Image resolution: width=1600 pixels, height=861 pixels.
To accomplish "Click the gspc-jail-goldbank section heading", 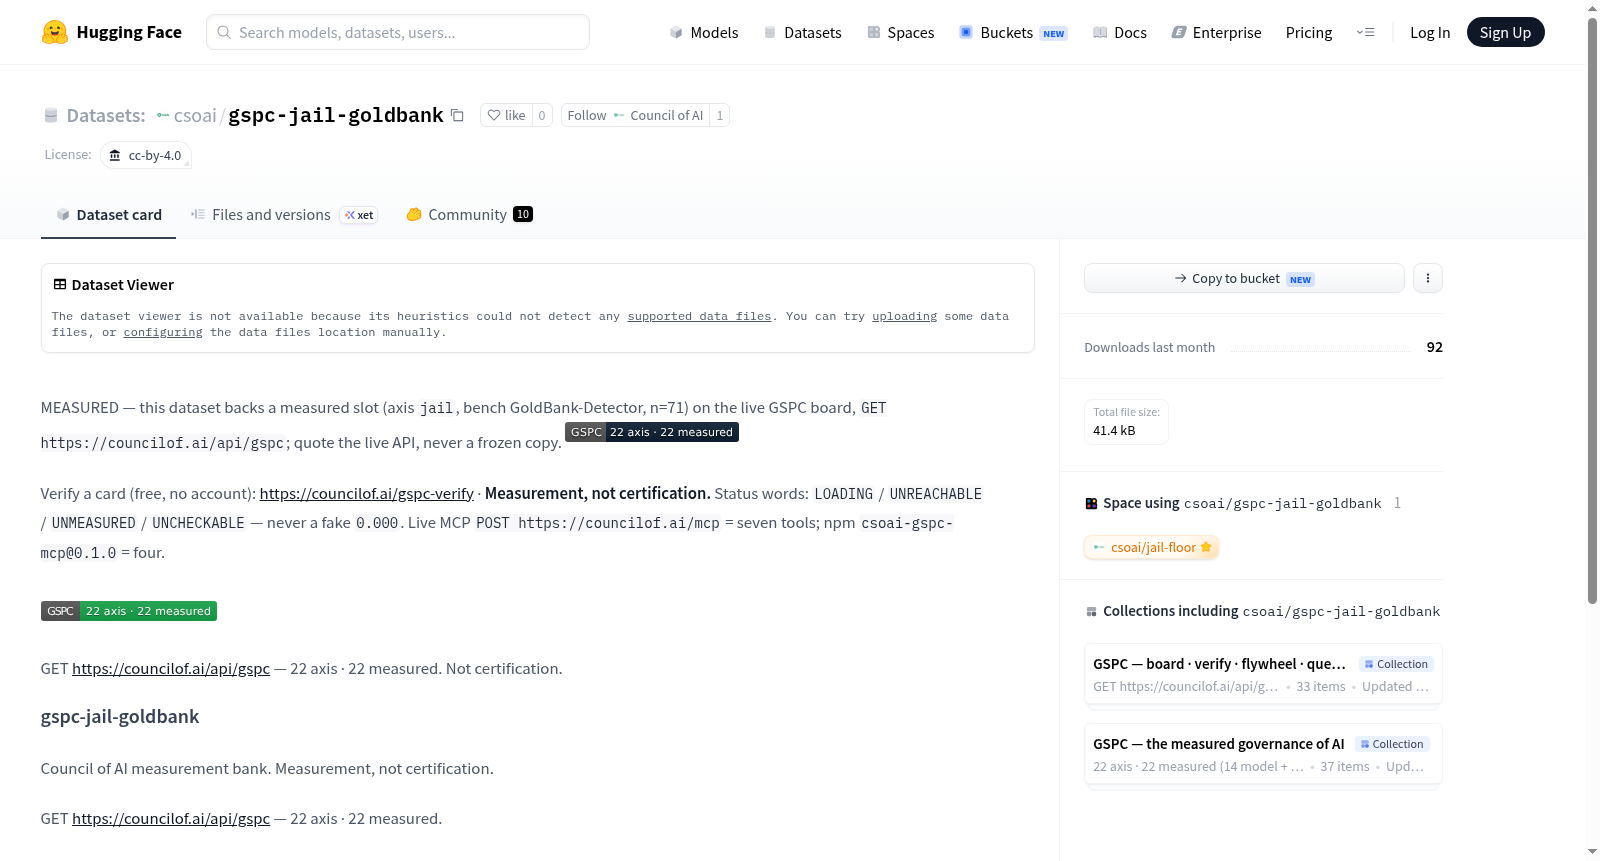I will click(x=120, y=716).
